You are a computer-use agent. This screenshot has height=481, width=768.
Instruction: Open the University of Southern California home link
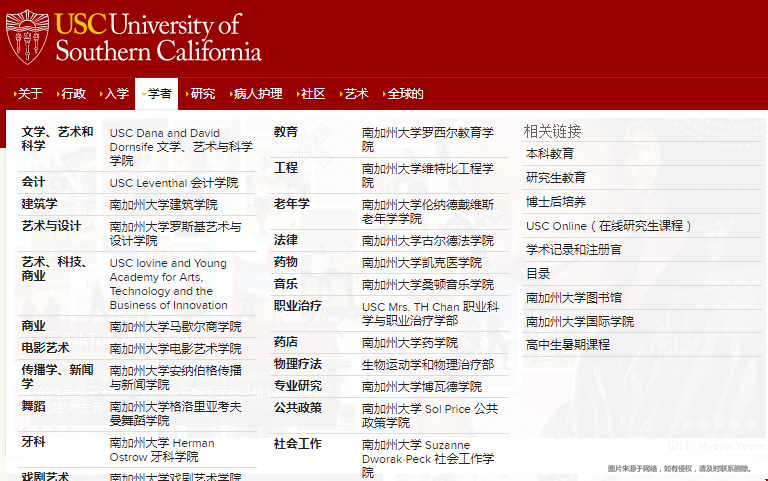tap(159, 37)
